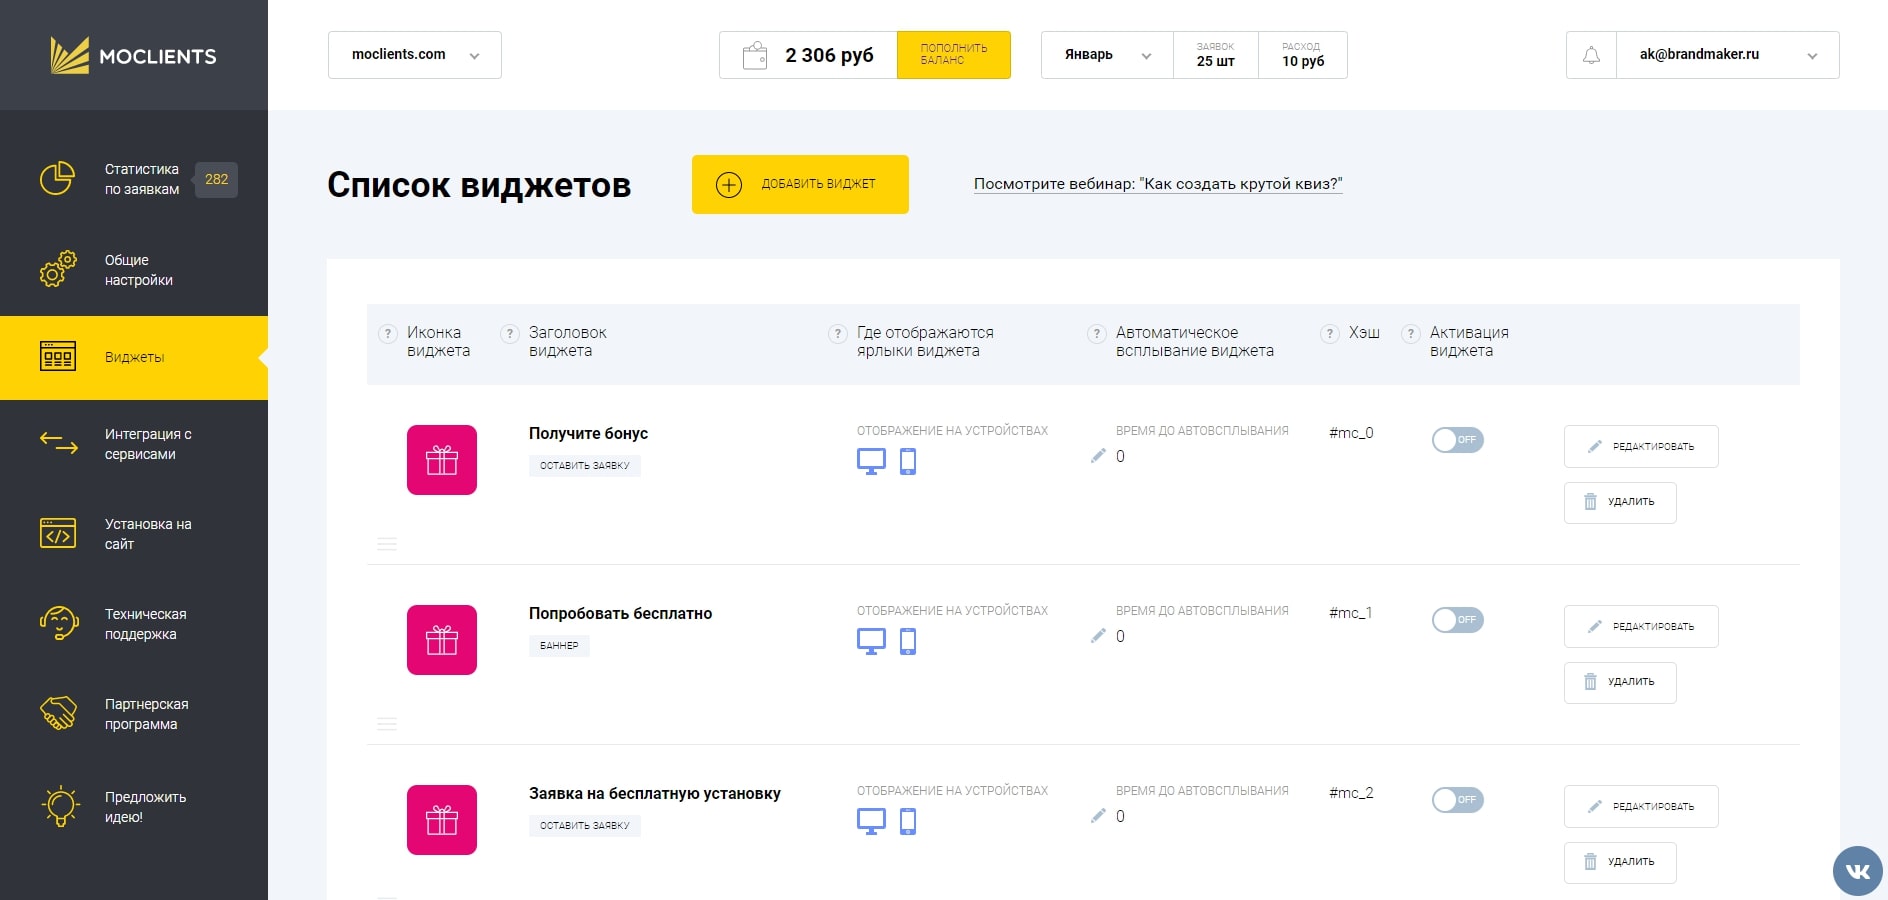Click the notification bell icon

tap(1591, 55)
